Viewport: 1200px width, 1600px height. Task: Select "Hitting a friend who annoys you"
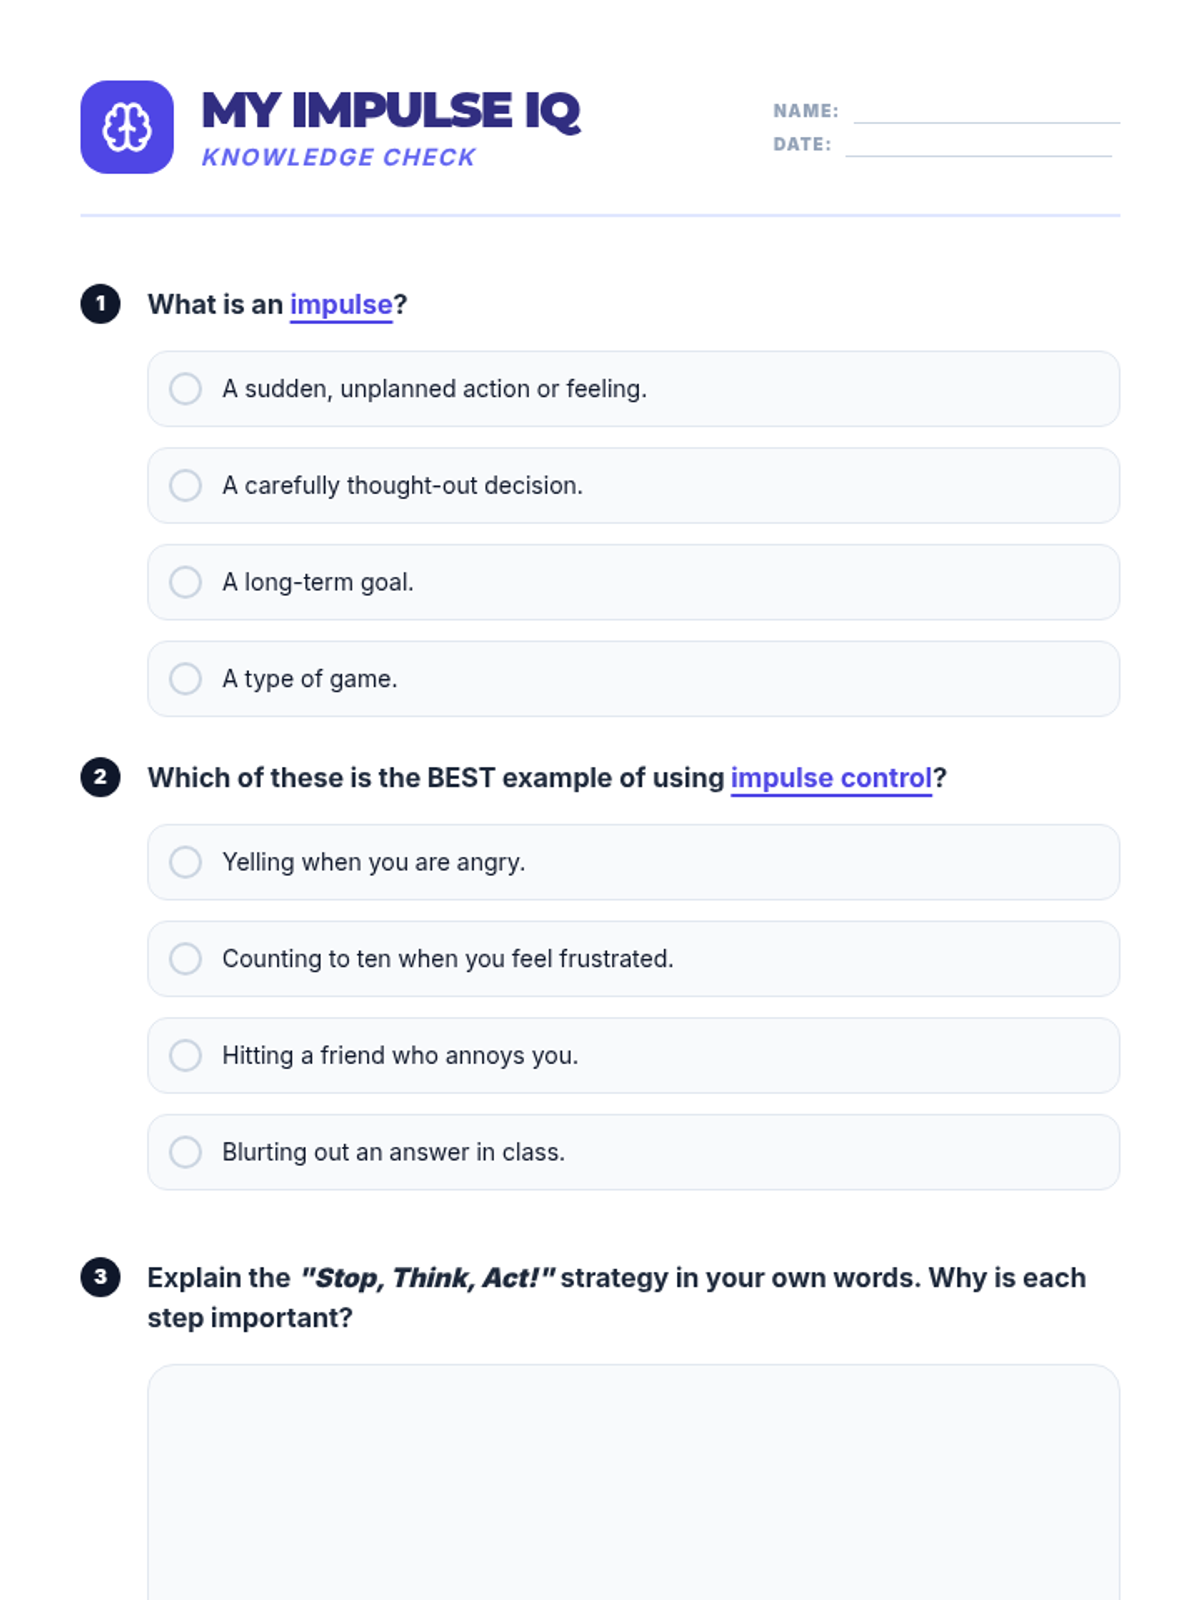tap(186, 1055)
